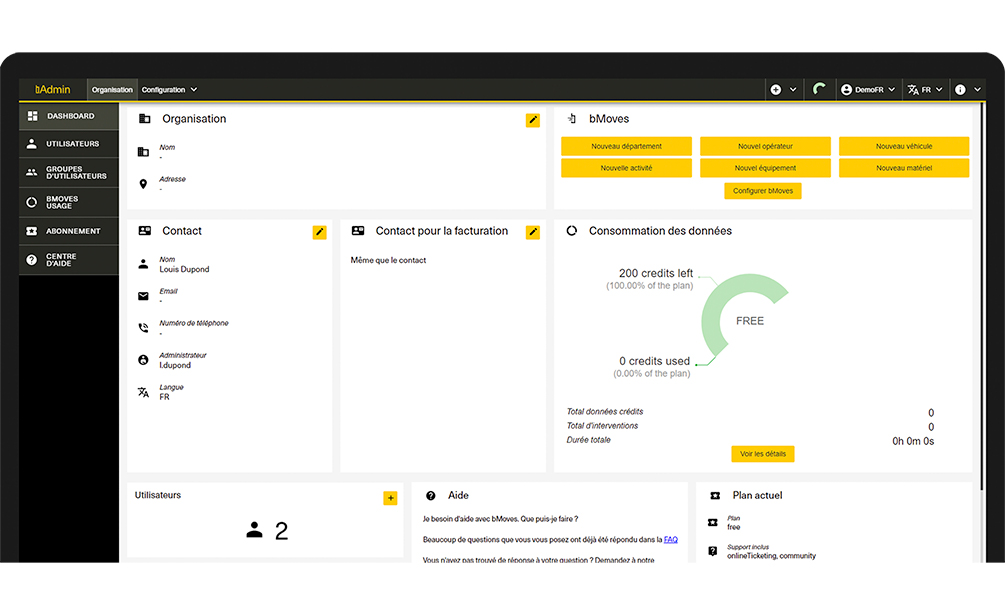Viewport: 1005px width, 615px height.
Task: Click the "200 credits left" label
Action: tap(656, 273)
